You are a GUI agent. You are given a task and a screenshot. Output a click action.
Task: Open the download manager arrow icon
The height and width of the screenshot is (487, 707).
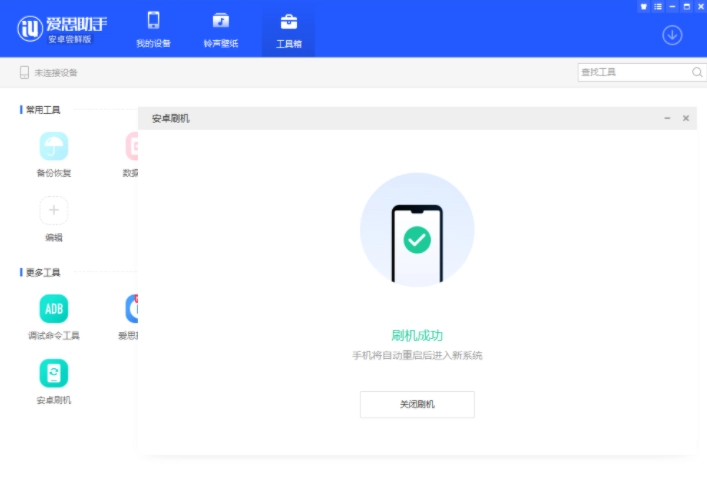click(x=672, y=35)
